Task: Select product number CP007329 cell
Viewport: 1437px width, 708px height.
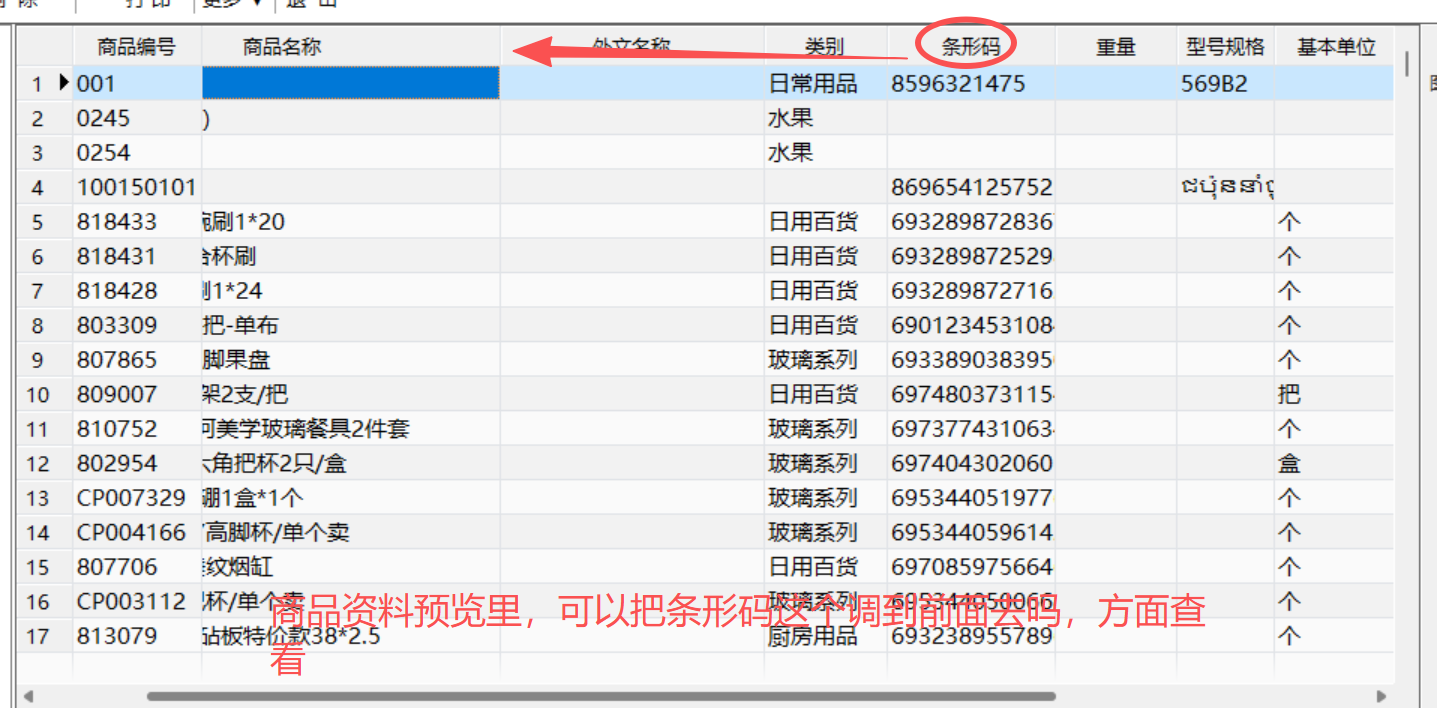Action: tap(137, 498)
